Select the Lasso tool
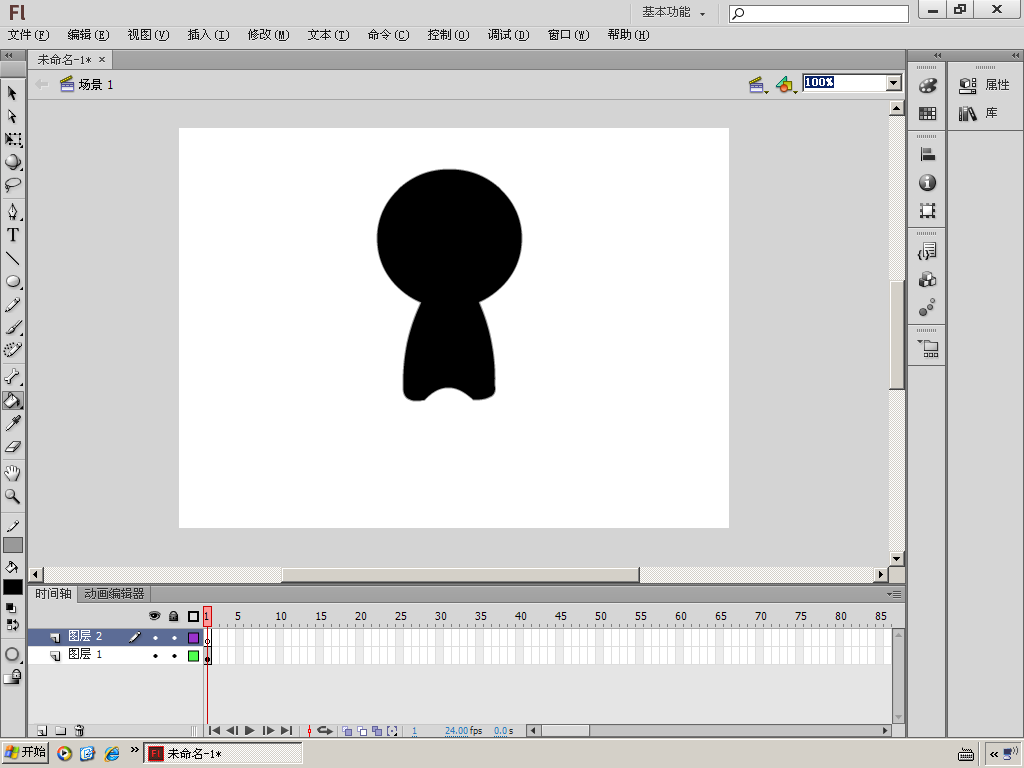 [13, 185]
